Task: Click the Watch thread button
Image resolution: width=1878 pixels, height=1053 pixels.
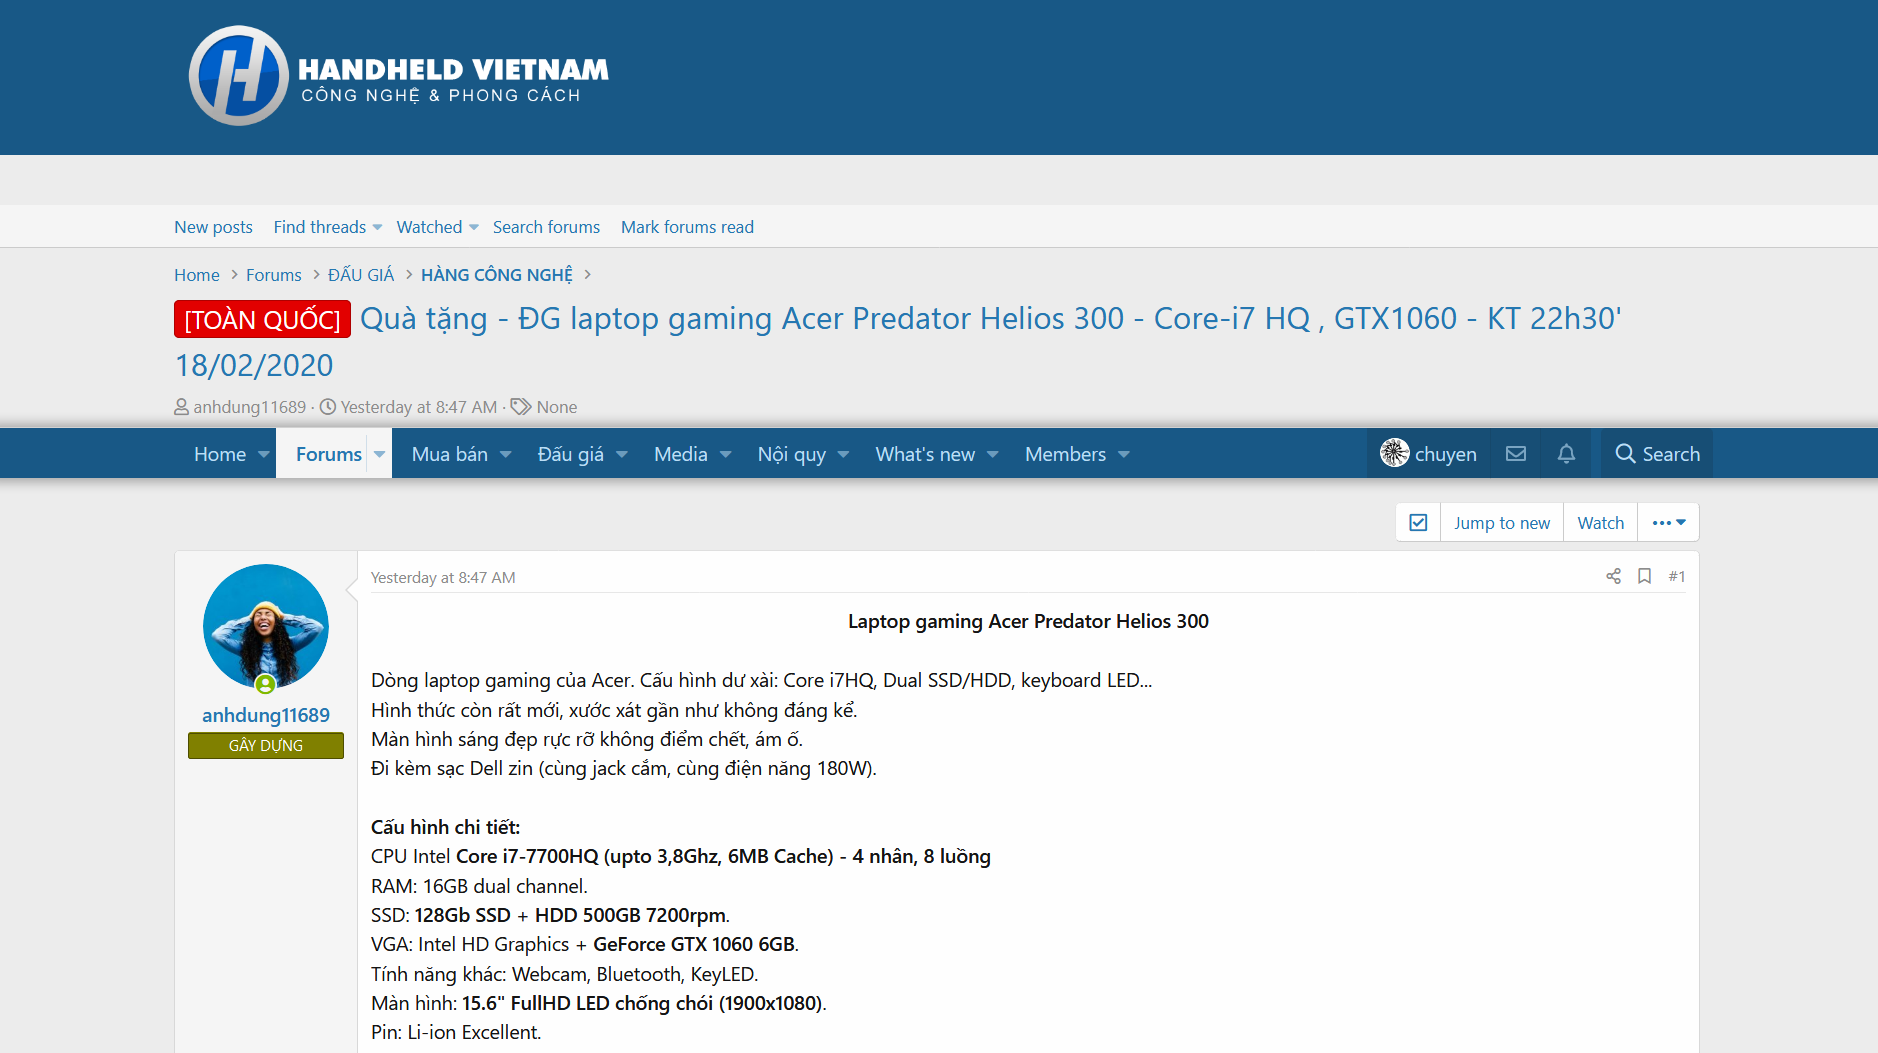Action: coord(1600,523)
